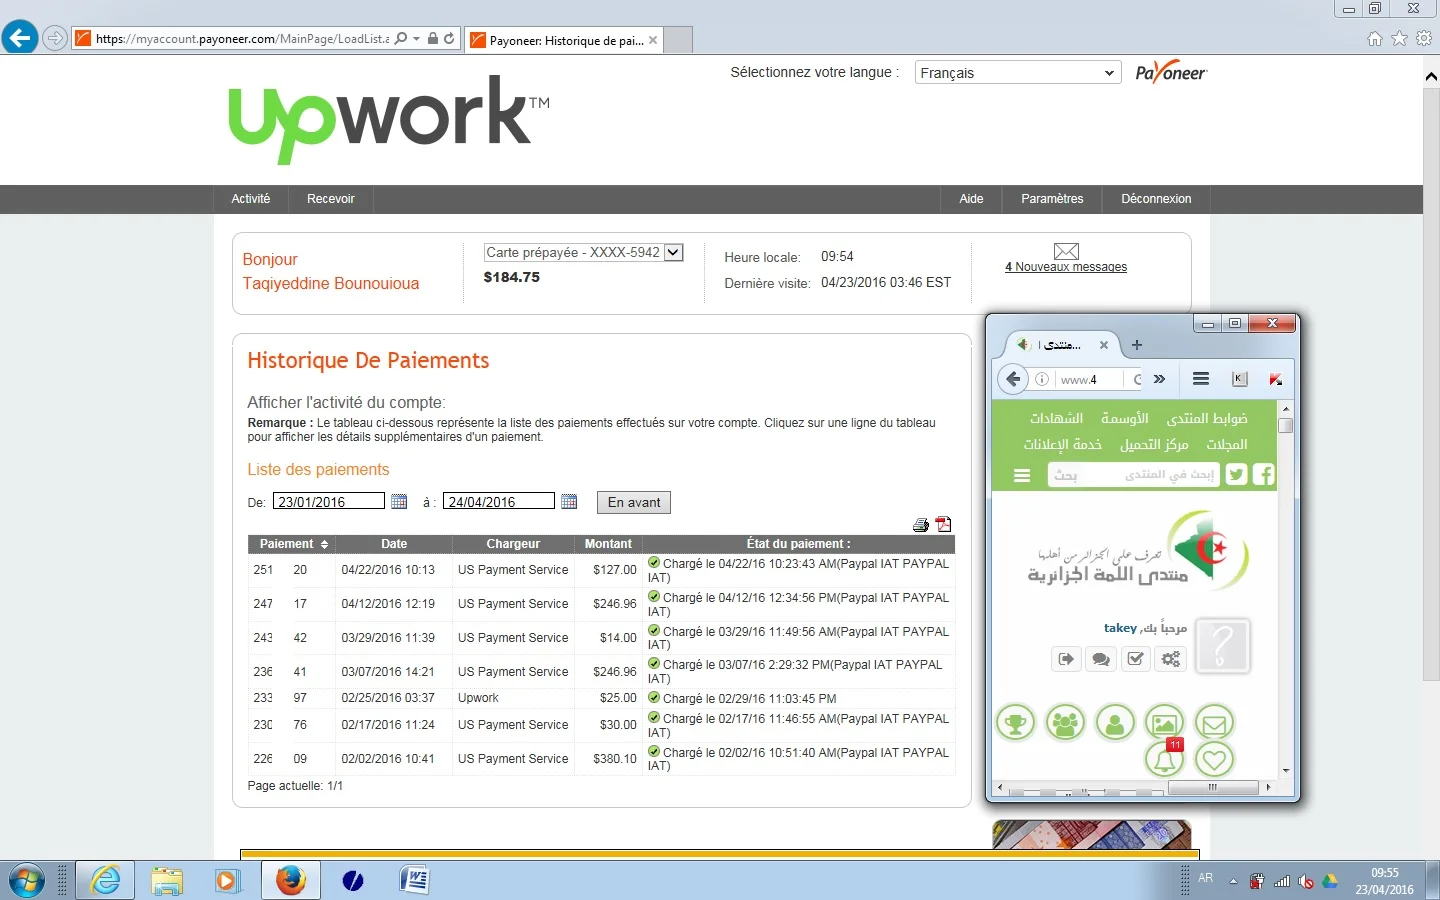Image resolution: width=1440 pixels, height=900 pixels.
Task: Open the forum's green hamburger menu
Action: point(1022,476)
